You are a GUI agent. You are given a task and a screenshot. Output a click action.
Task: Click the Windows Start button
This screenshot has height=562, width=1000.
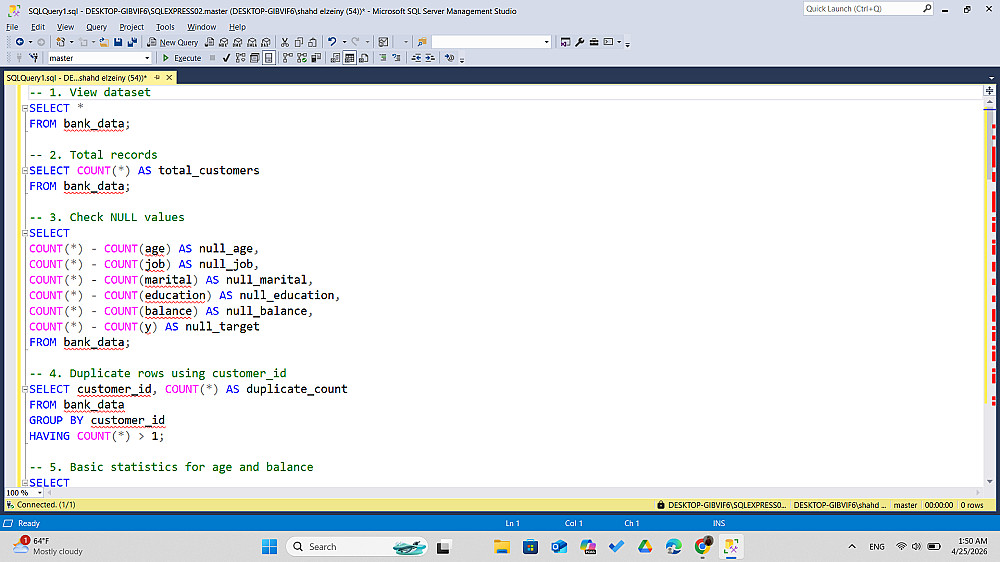[269, 547]
